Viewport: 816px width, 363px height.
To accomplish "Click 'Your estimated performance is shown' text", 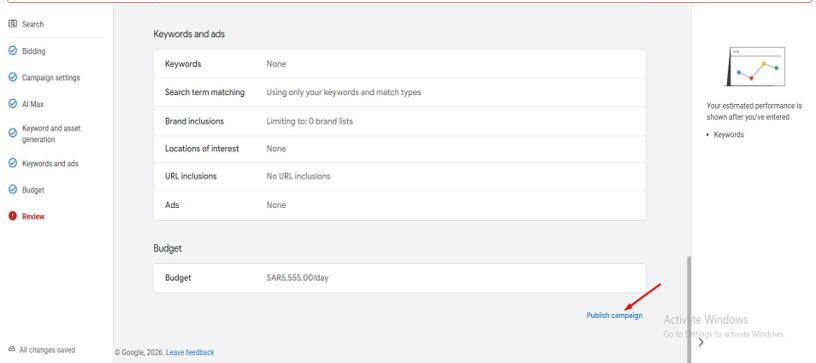I will [x=754, y=111].
